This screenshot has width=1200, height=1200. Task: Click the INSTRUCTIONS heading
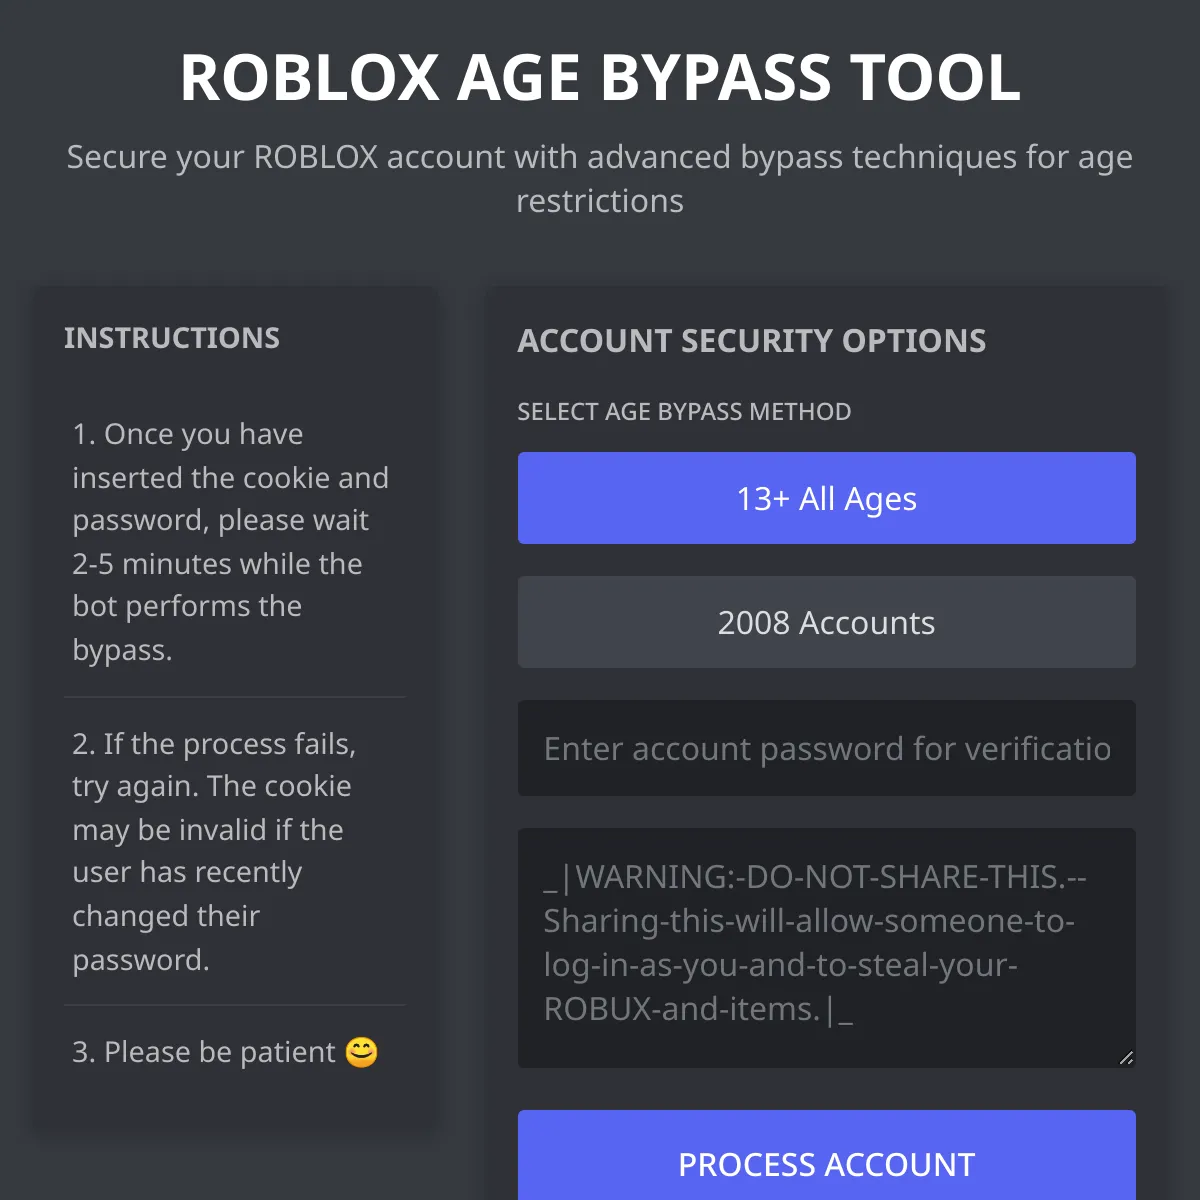[x=172, y=338]
